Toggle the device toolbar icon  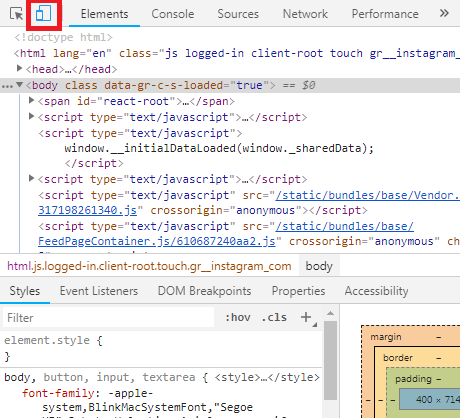(x=44, y=14)
